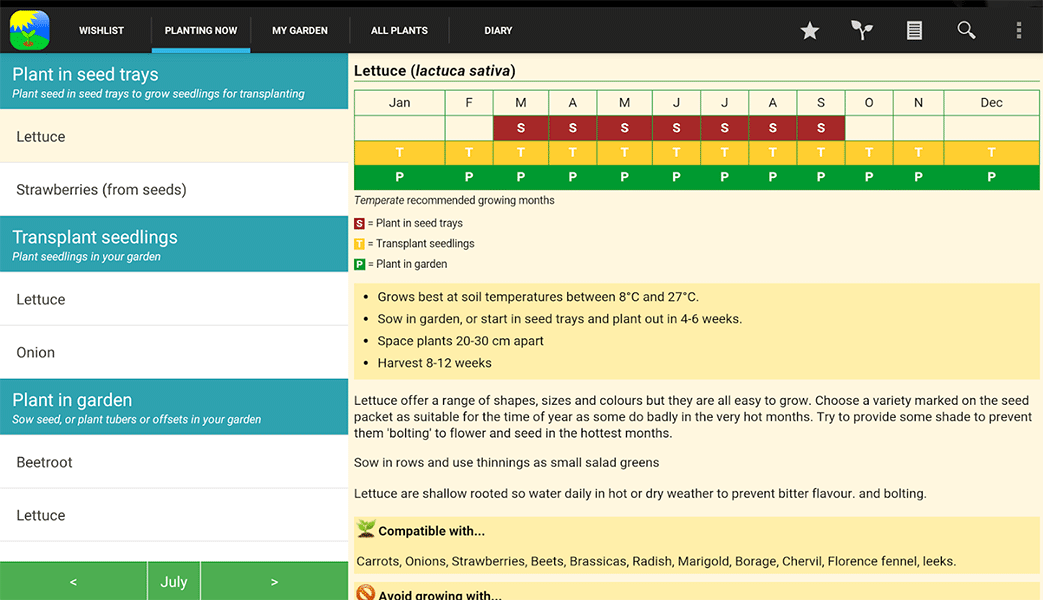Click the seedling plant icon in toolbar
The width and height of the screenshot is (1043, 600).
pyautogui.click(x=861, y=31)
